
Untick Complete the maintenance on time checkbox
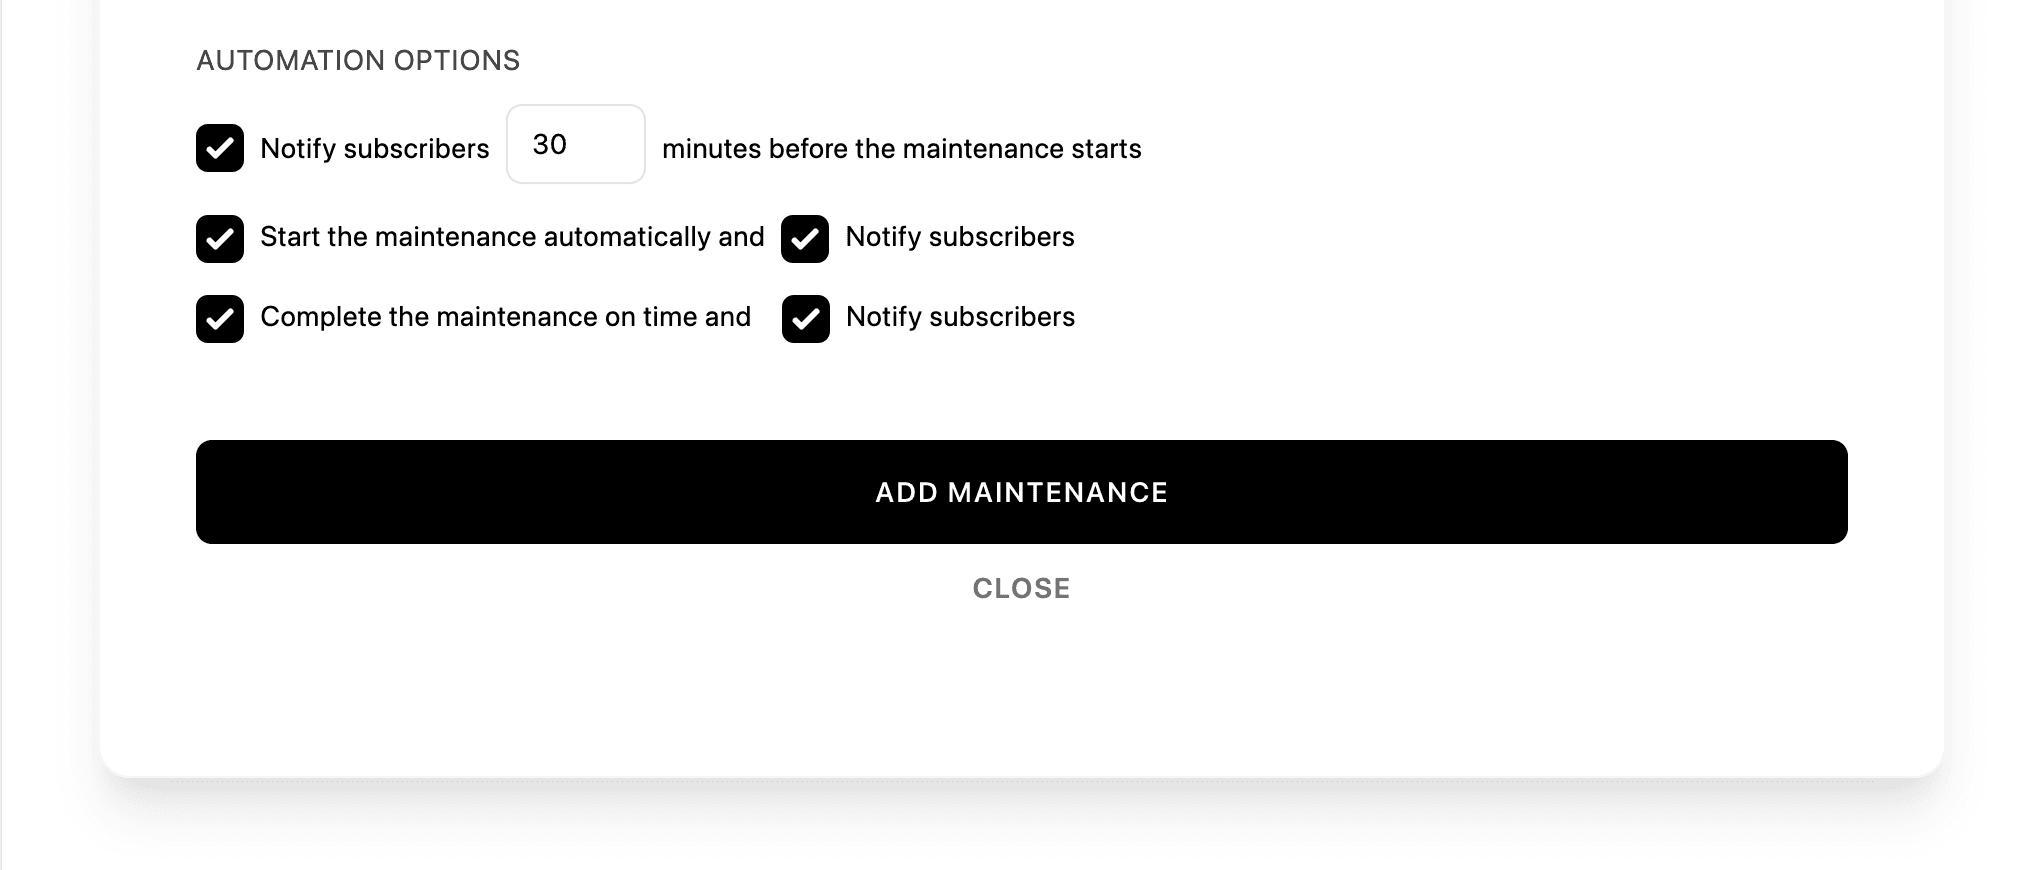220,319
